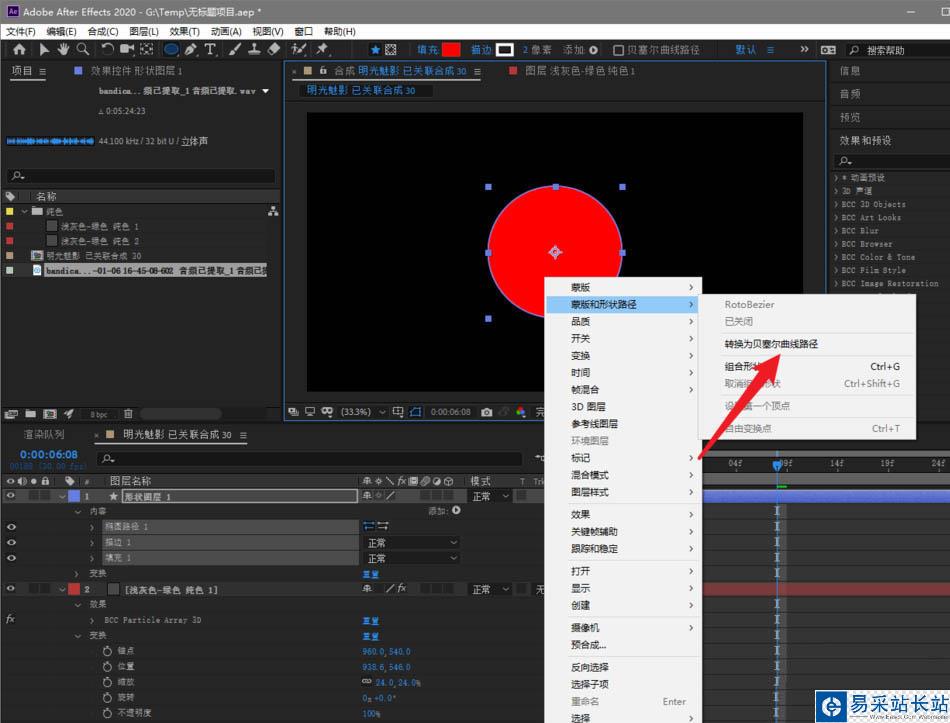Open the 效果(T) menu
The width and height of the screenshot is (950, 723).
click(184, 32)
